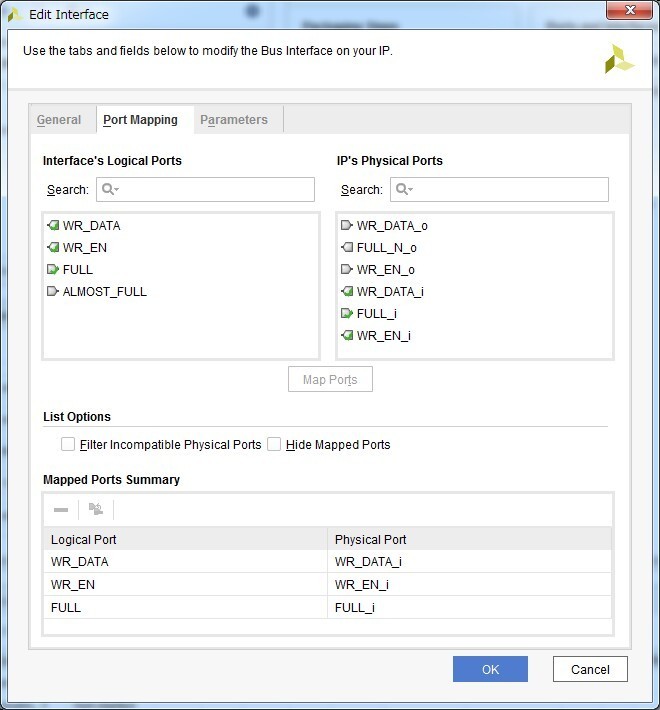Viewport: 660px width, 710px height.
Task: Switch to the General tab
Action: (59, 120)
